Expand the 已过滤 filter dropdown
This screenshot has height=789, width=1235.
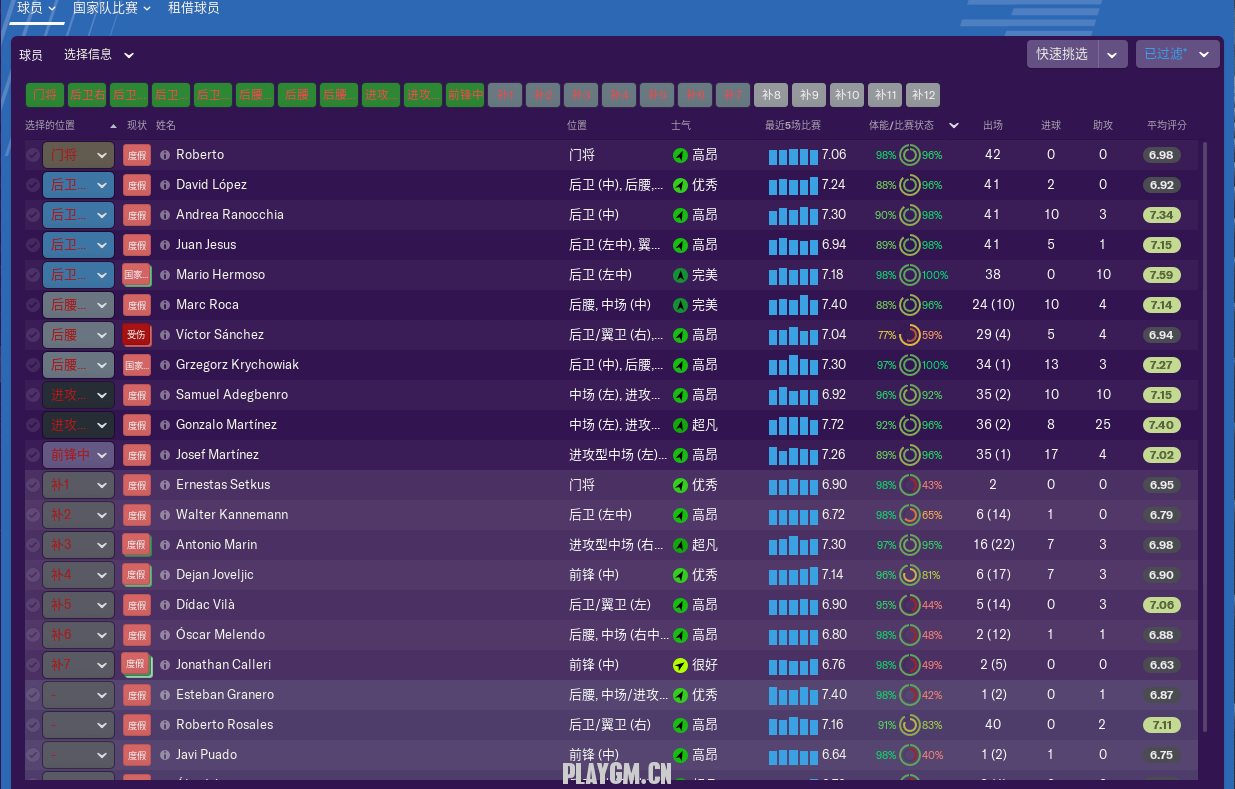pos(1177,54)
